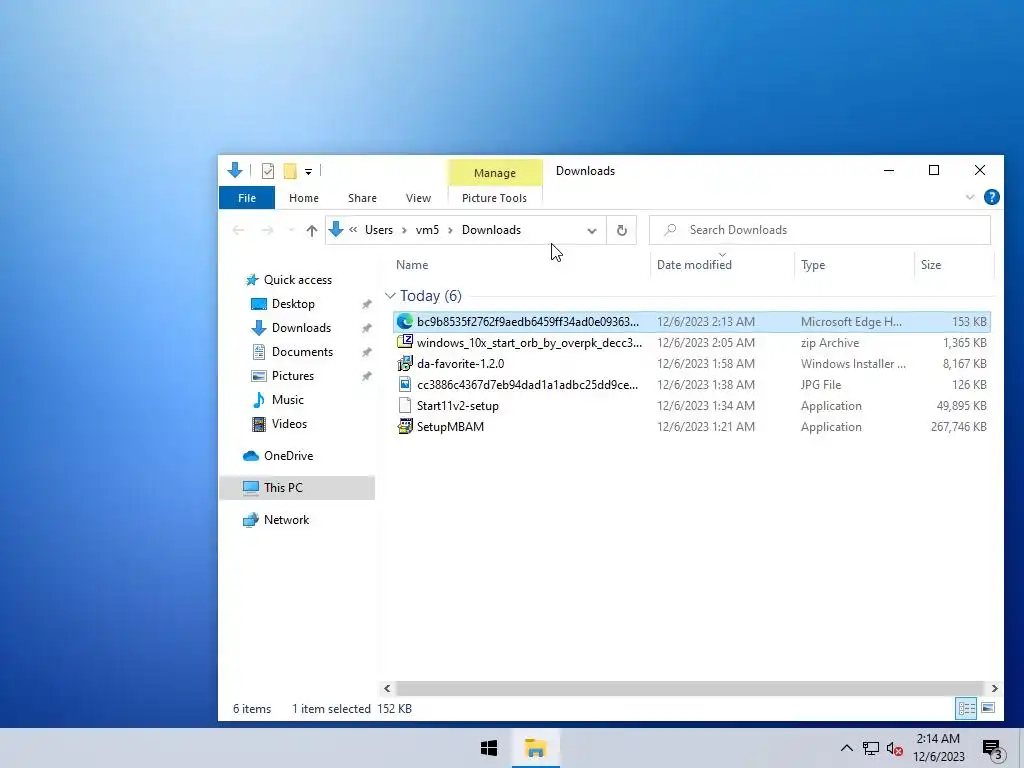
Task: Click the horizontal scrollbar right arrow
Action: 994,688
